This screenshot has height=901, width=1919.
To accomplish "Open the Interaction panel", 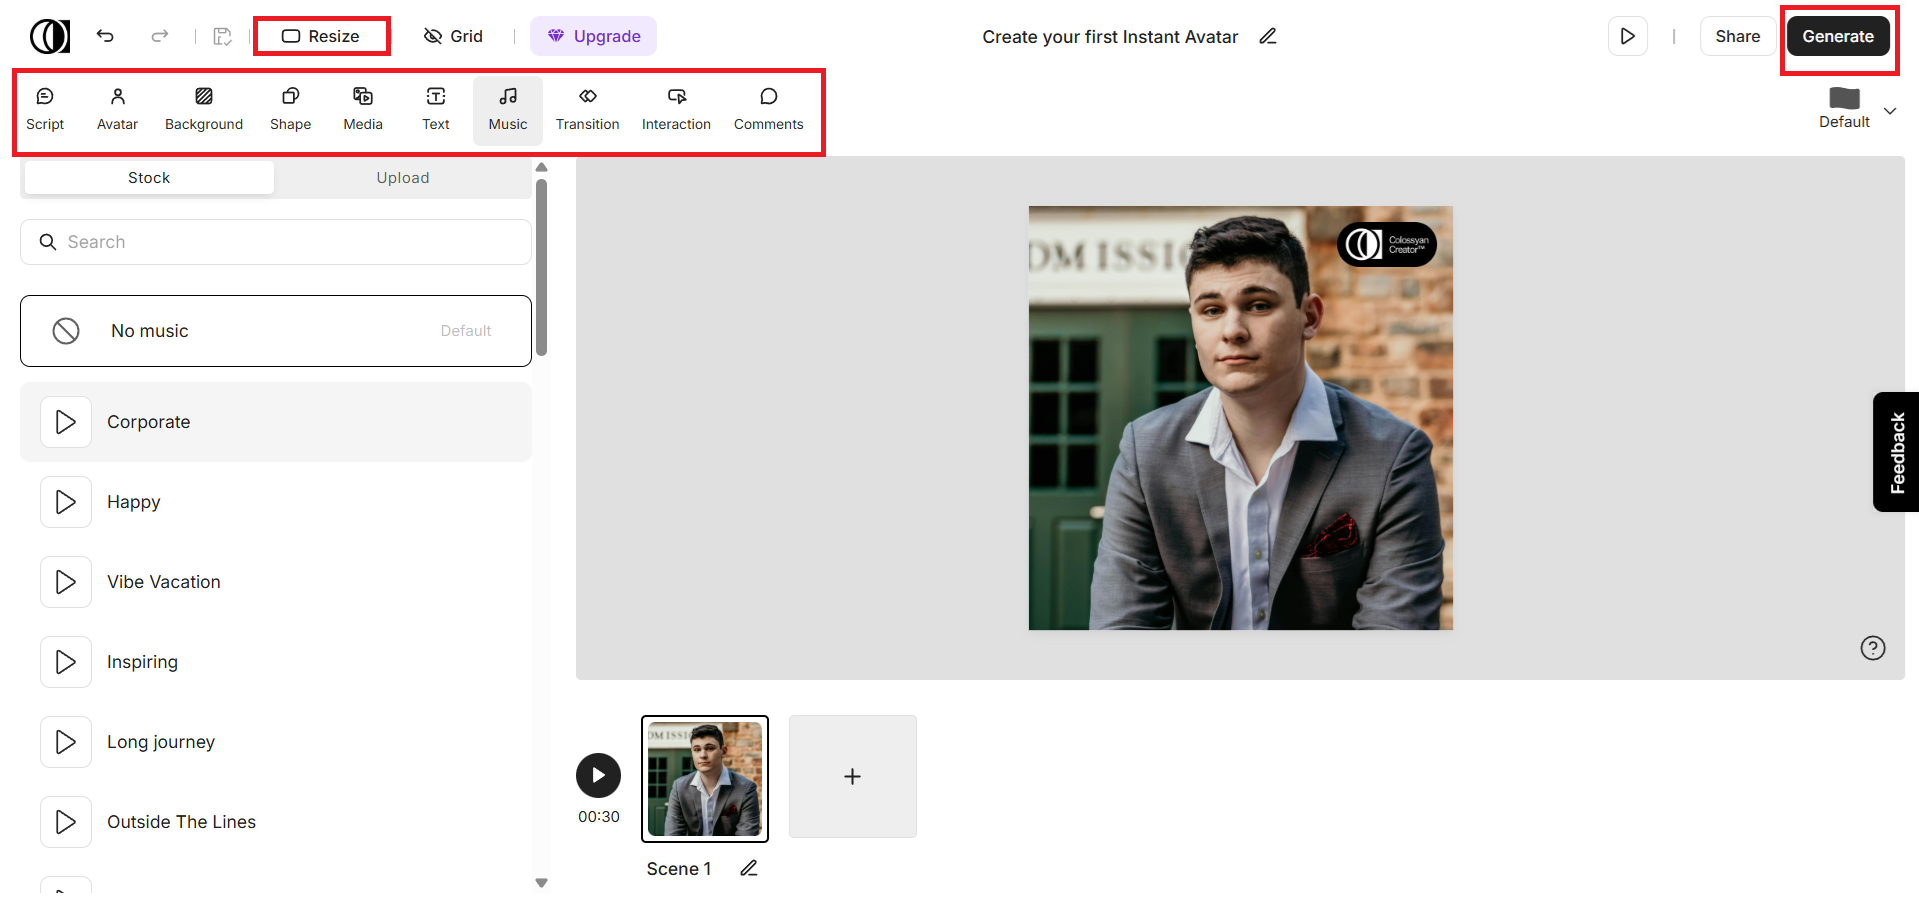I will pos(676,108).
